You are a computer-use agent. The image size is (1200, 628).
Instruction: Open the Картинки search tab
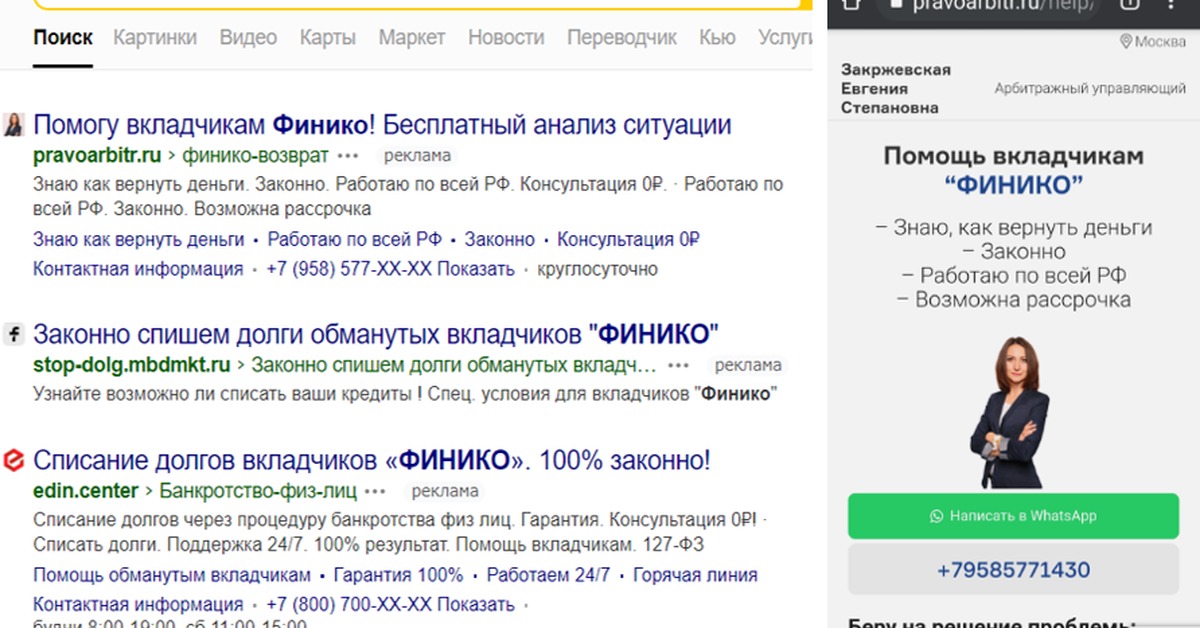[x=155, y=38]
